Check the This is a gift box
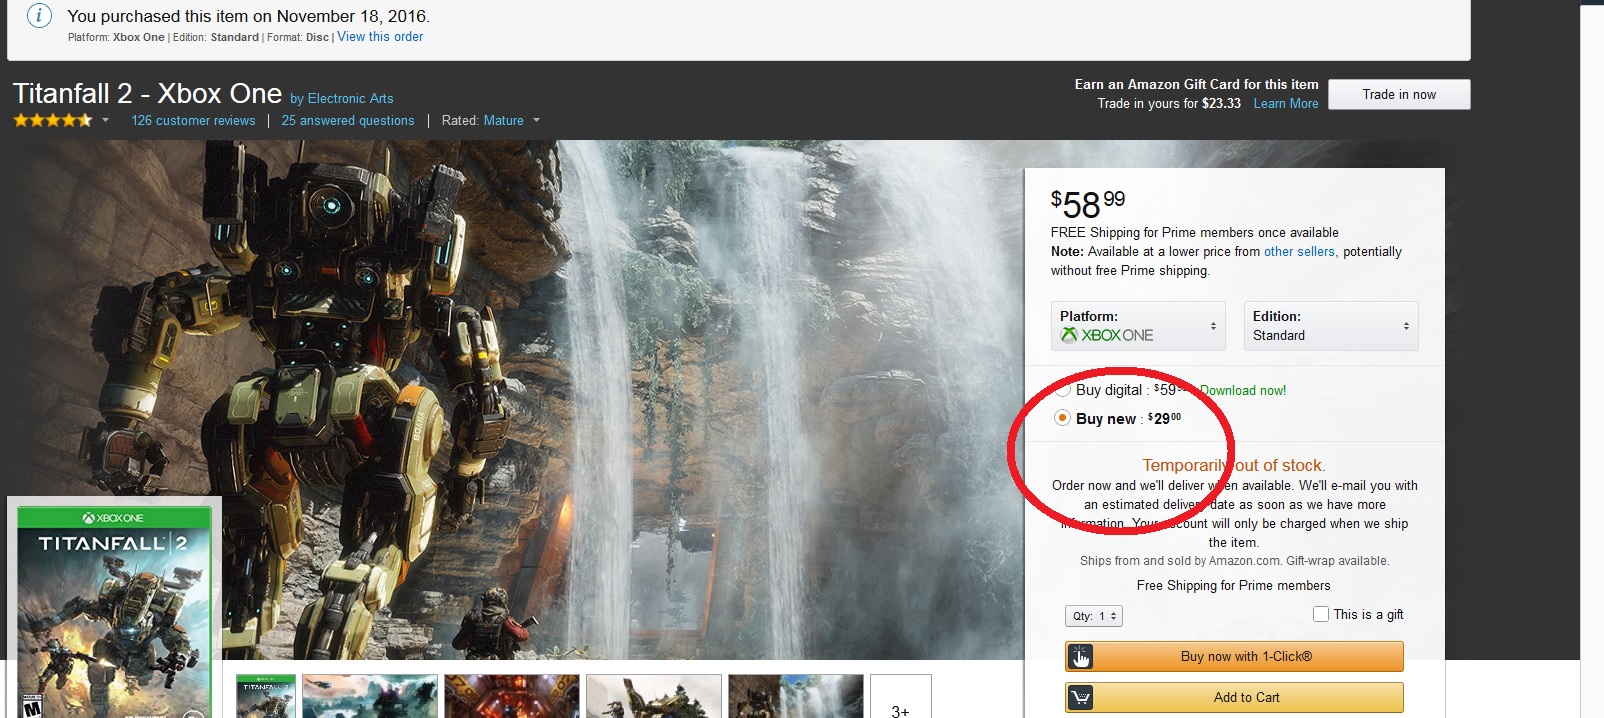Viewport: 1604px width, 718px height. 1321,614
